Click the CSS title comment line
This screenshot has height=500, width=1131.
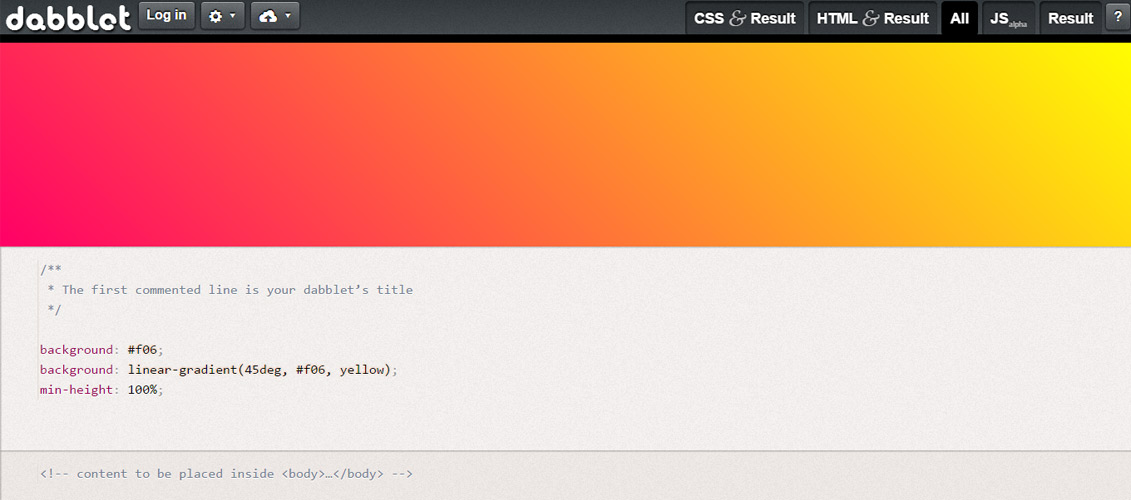tap(231, 290)
